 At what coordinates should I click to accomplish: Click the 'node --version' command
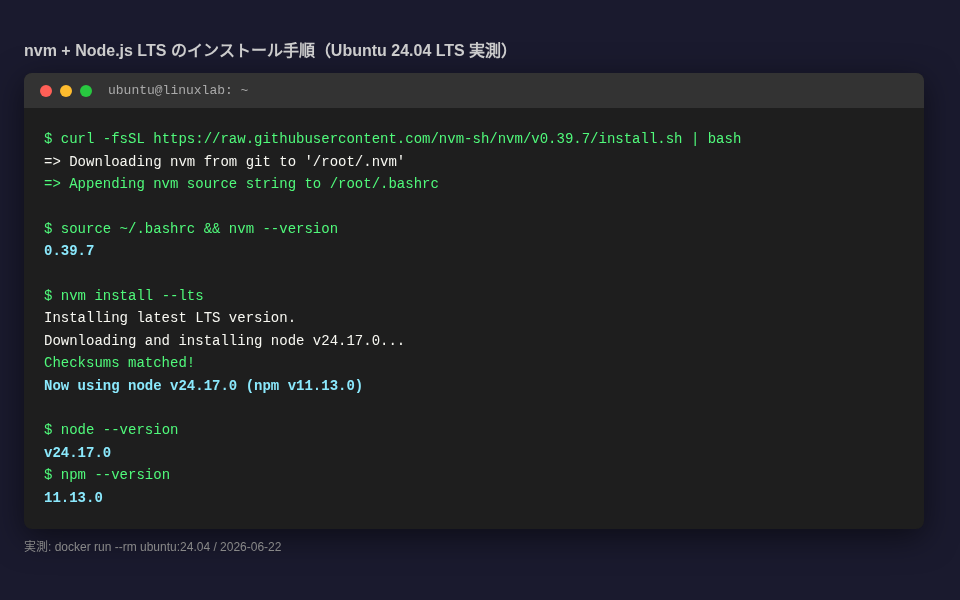coord(111,430)
